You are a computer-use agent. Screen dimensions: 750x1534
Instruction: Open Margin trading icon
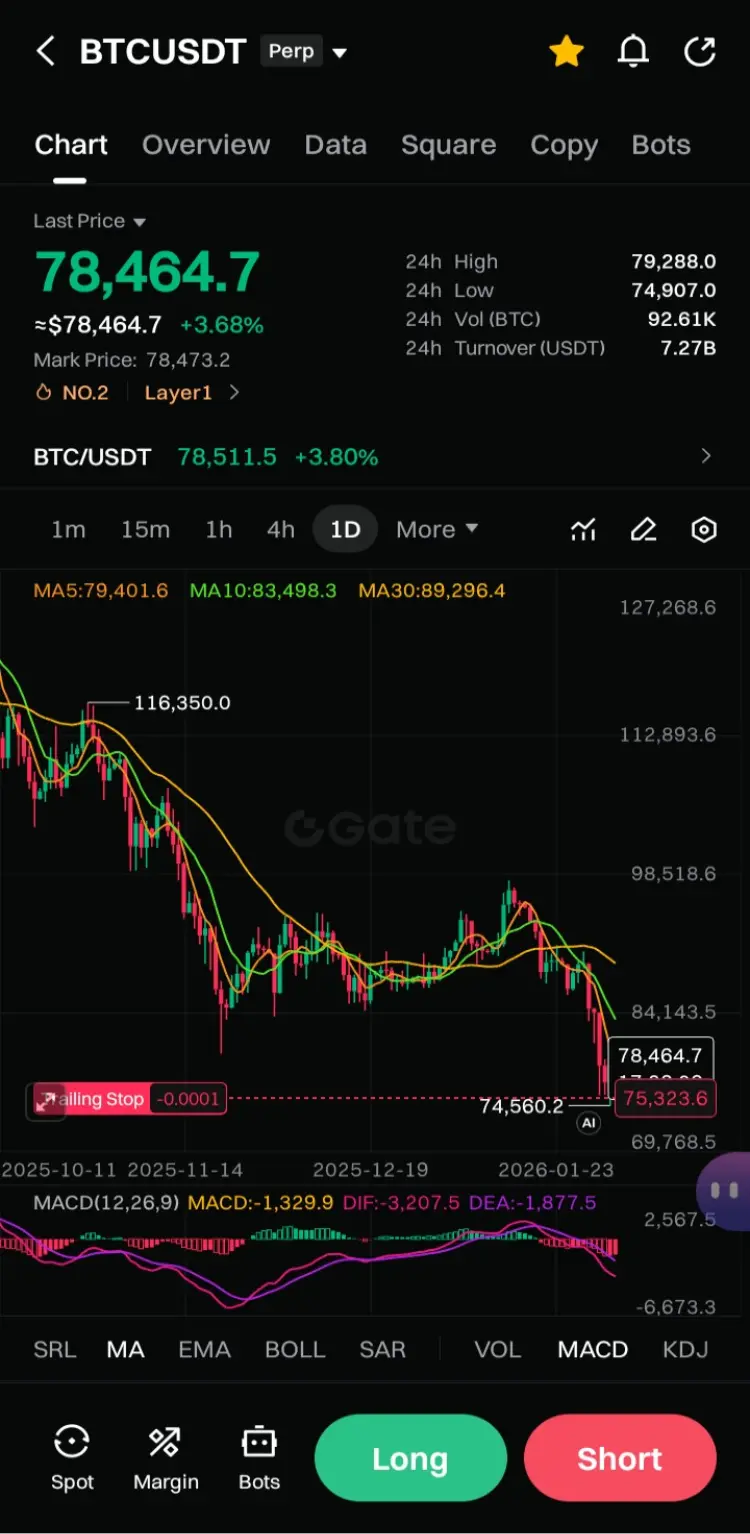[x=166, y=1458]
